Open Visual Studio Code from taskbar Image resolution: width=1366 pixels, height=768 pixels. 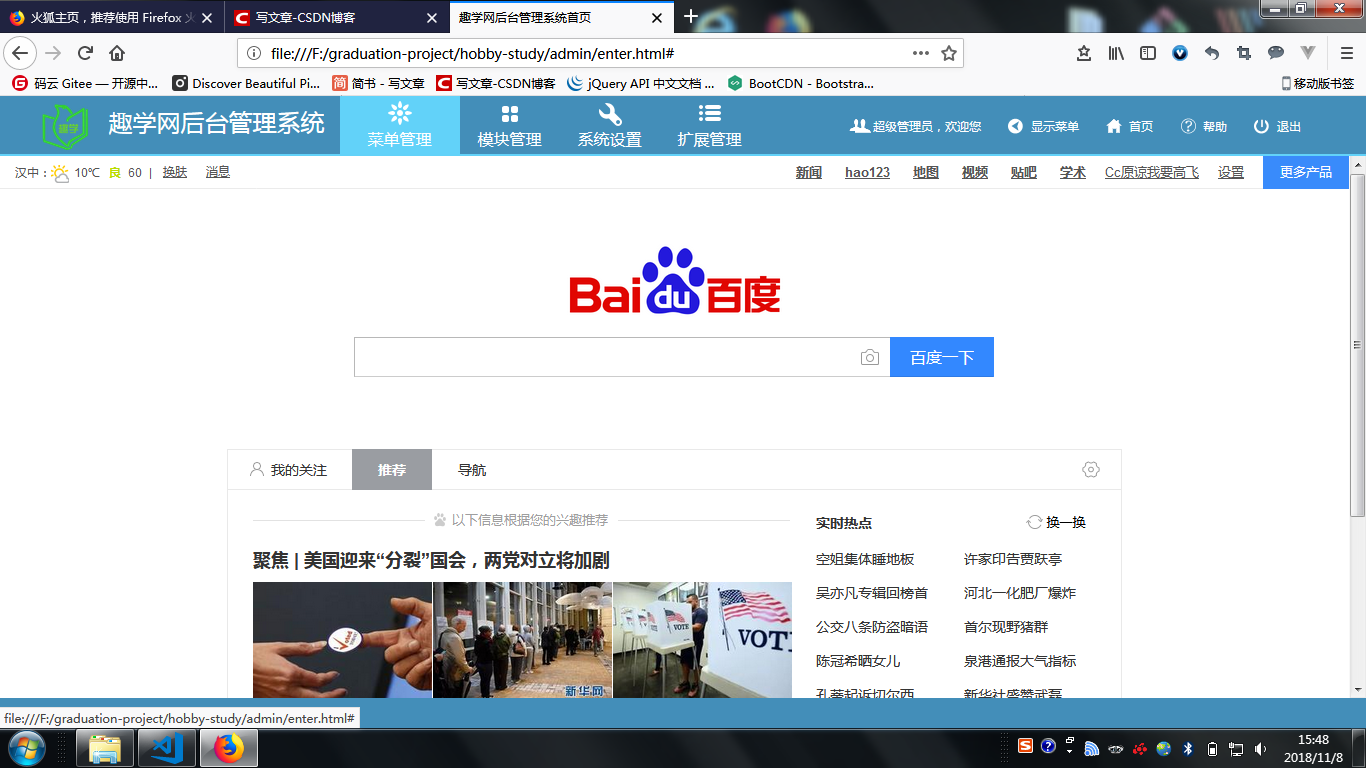click(x=167, y=748)
